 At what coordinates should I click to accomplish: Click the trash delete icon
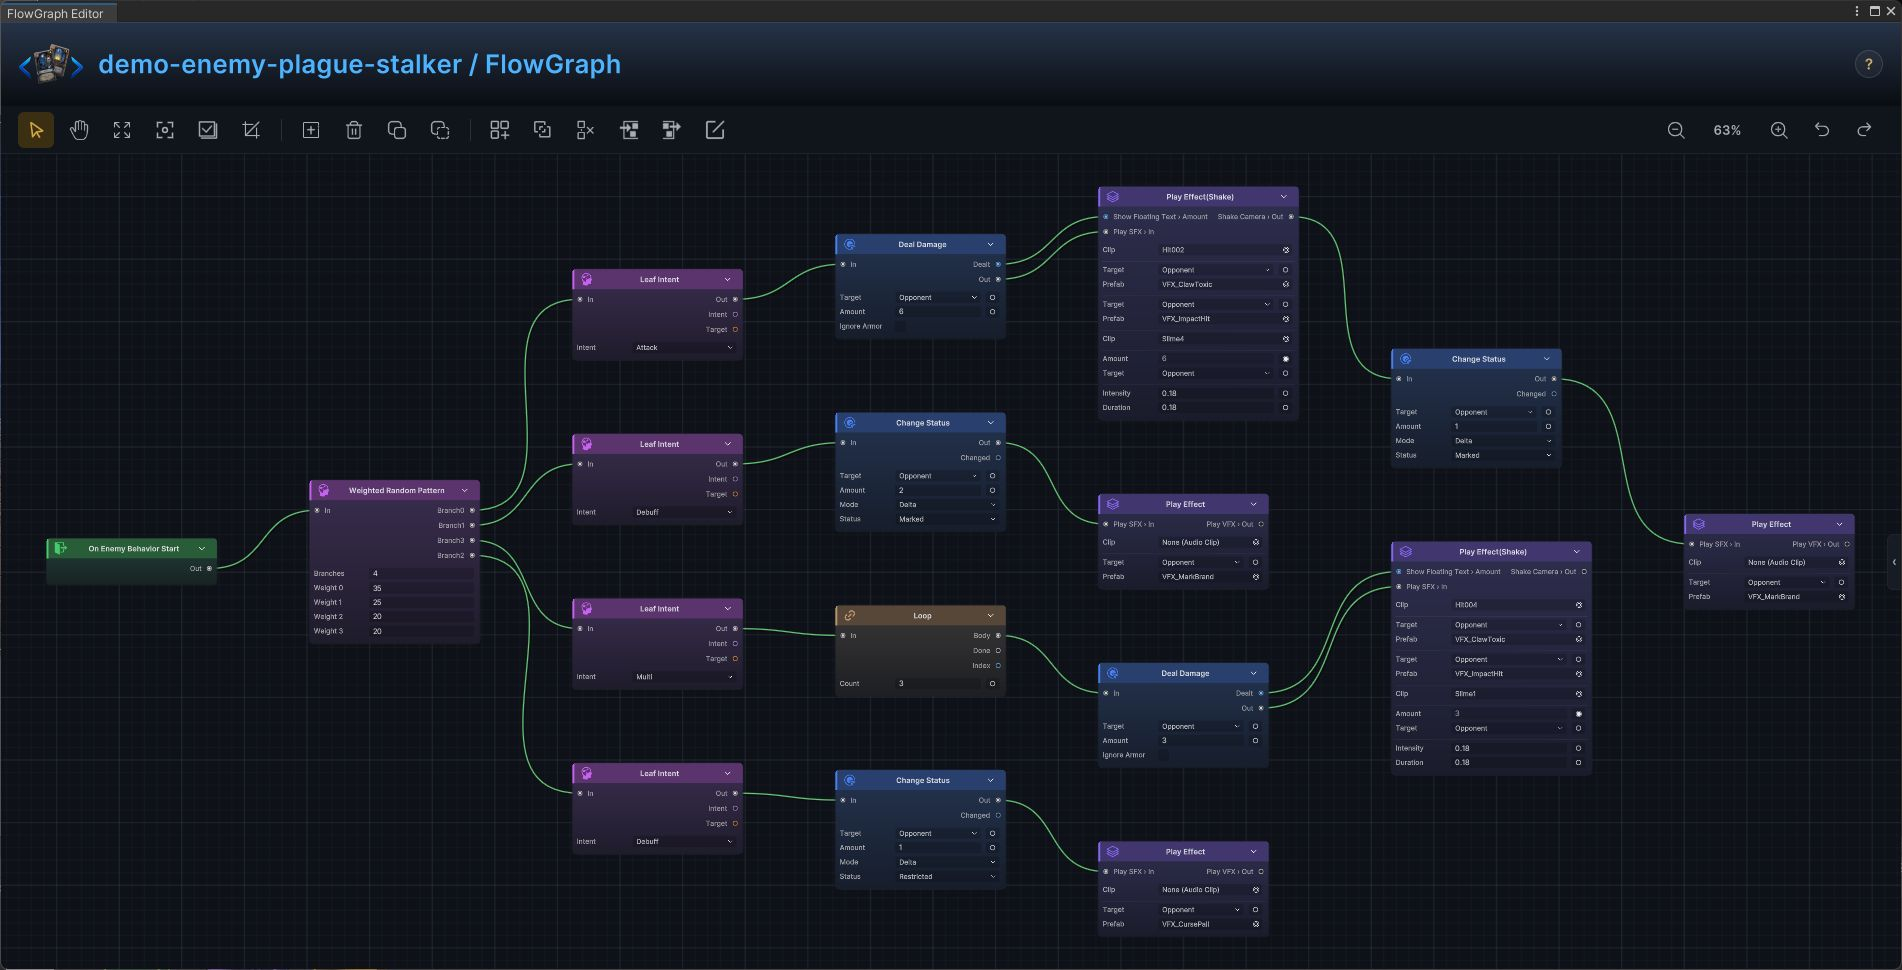(x=354, y=130)
